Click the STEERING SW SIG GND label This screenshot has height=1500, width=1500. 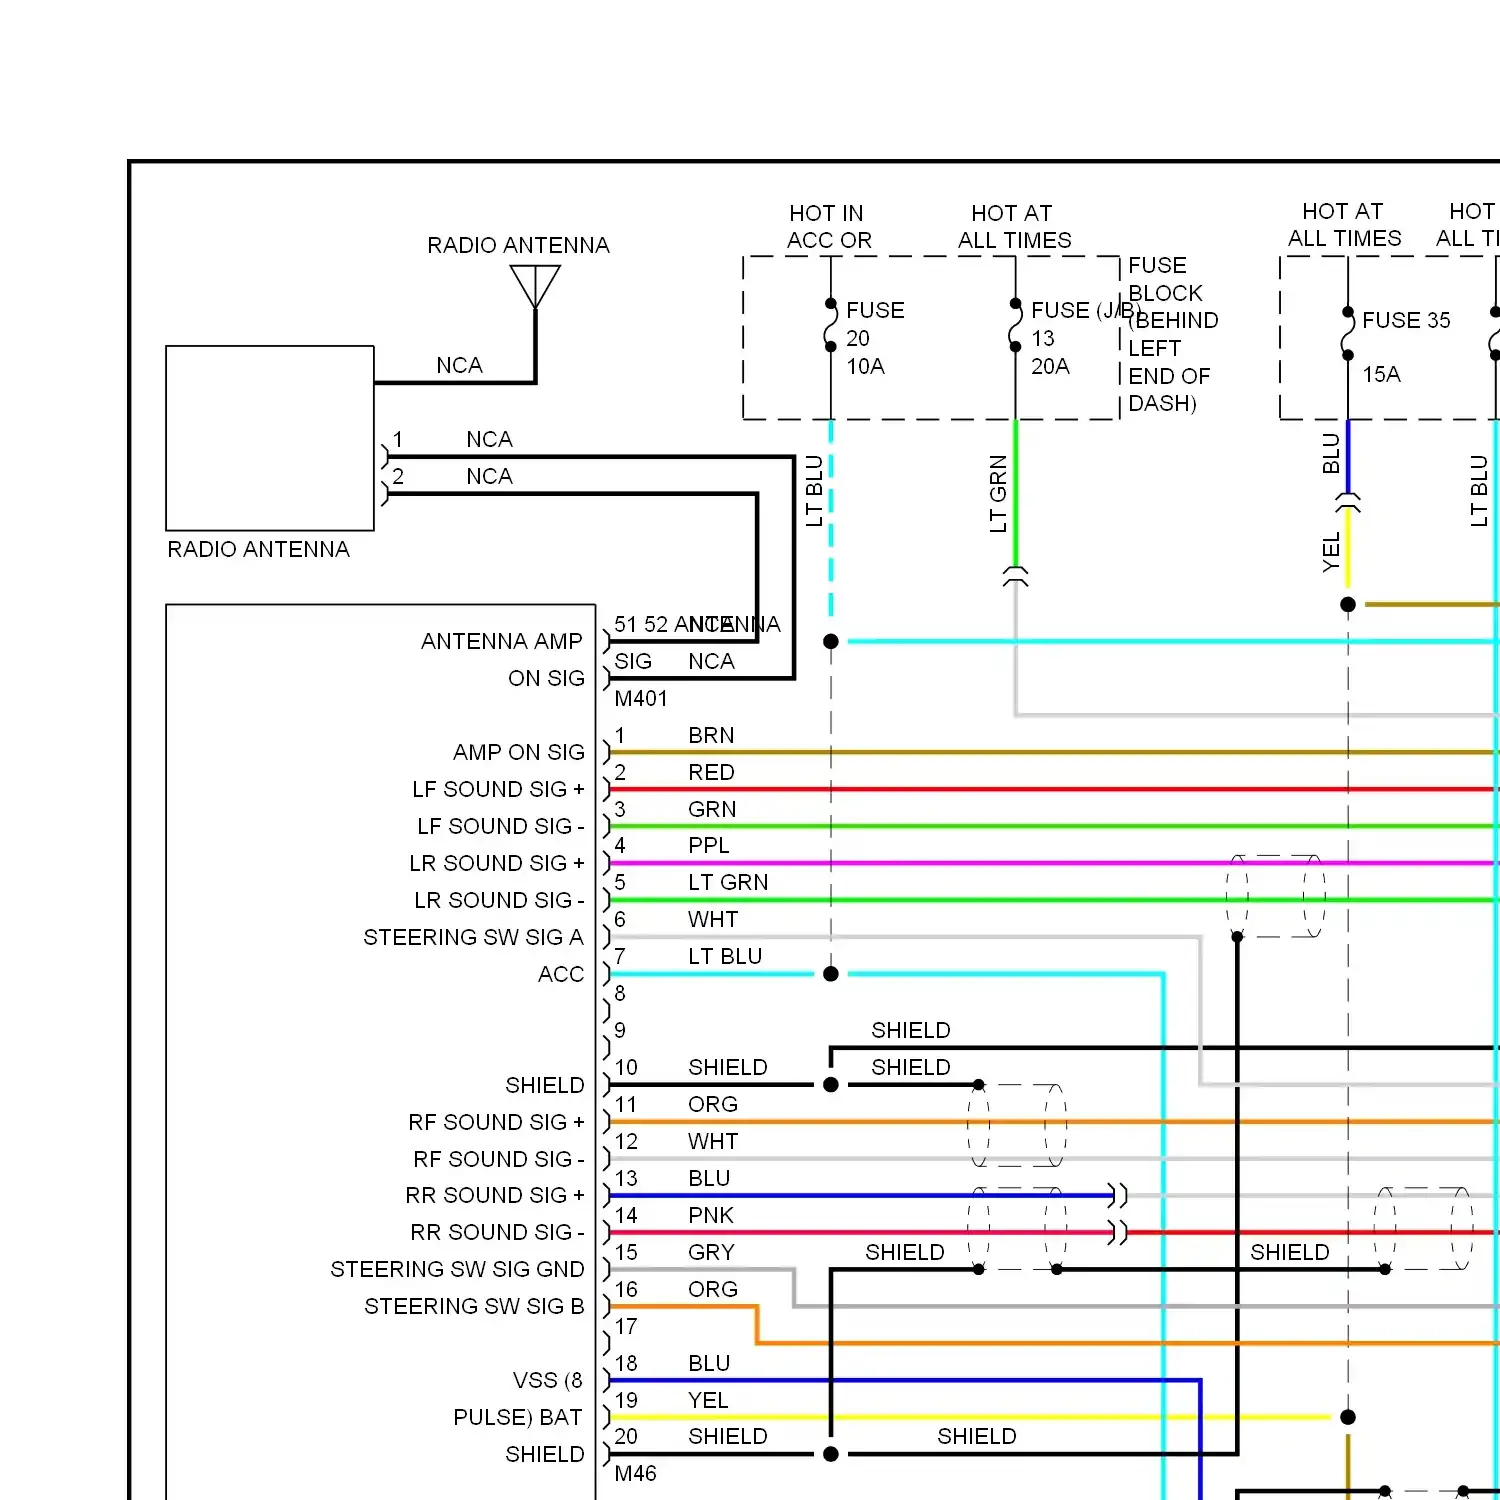tap(457, 1269)
